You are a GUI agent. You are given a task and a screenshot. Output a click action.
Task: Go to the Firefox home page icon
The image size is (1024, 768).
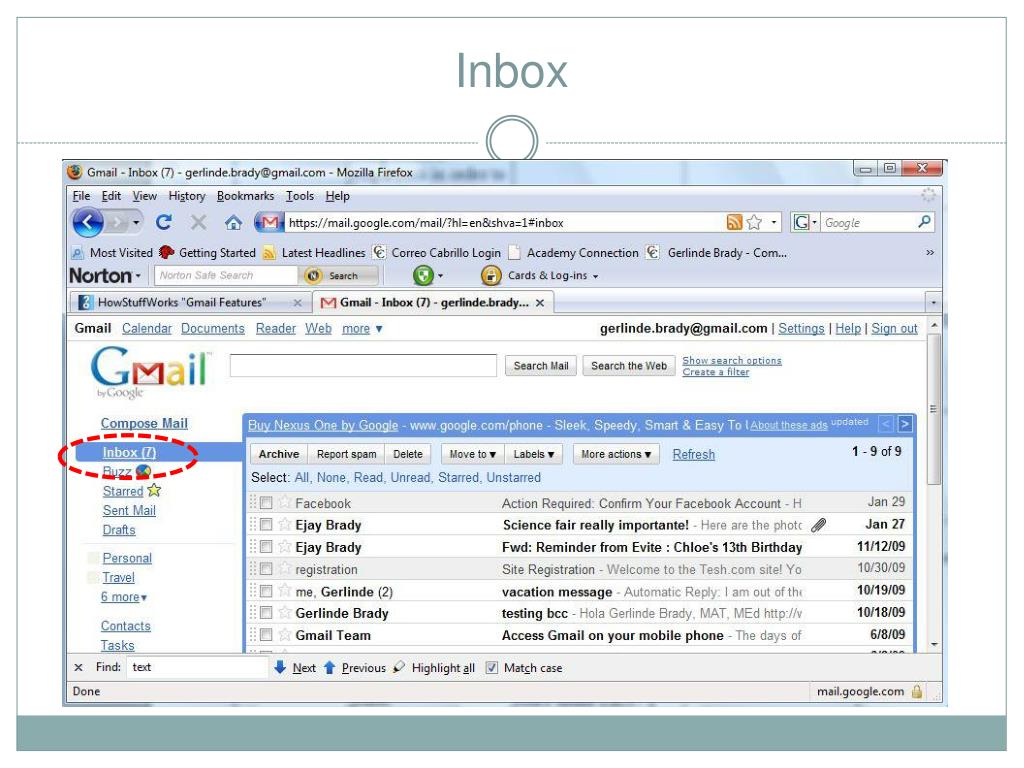click(x=233, y=223)
